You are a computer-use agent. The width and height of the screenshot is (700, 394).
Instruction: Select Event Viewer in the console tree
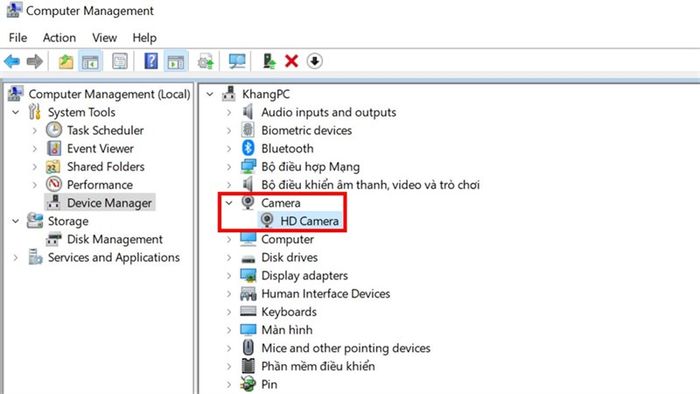point(100,149)
